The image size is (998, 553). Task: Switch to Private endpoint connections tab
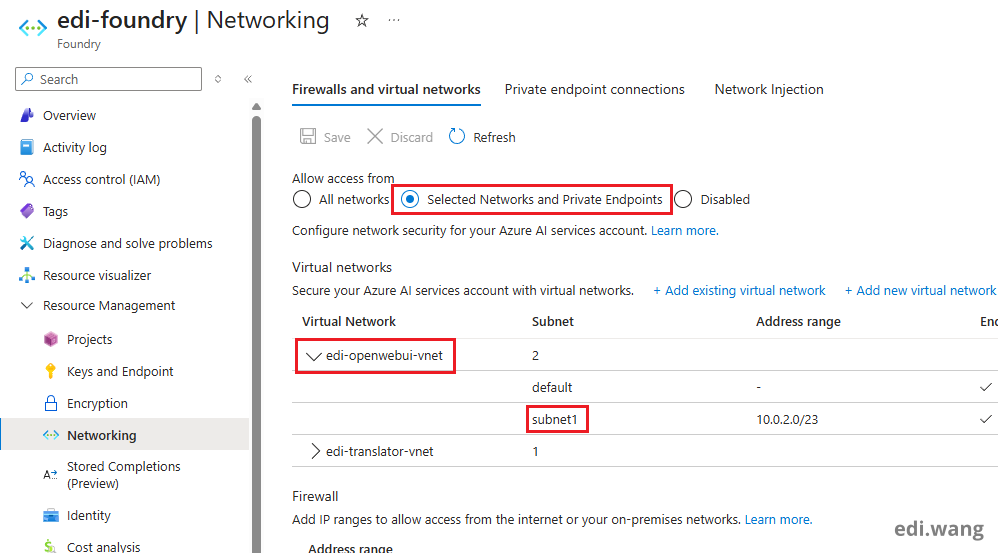click(x=594, y=89)
